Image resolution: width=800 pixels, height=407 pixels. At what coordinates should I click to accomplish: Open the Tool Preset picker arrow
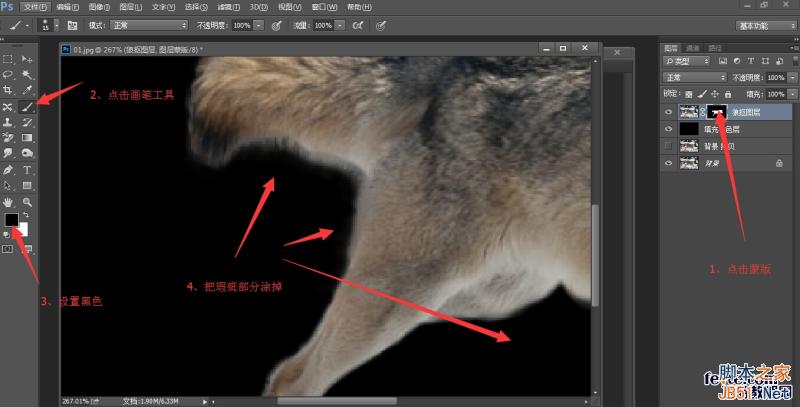point(27,26)
